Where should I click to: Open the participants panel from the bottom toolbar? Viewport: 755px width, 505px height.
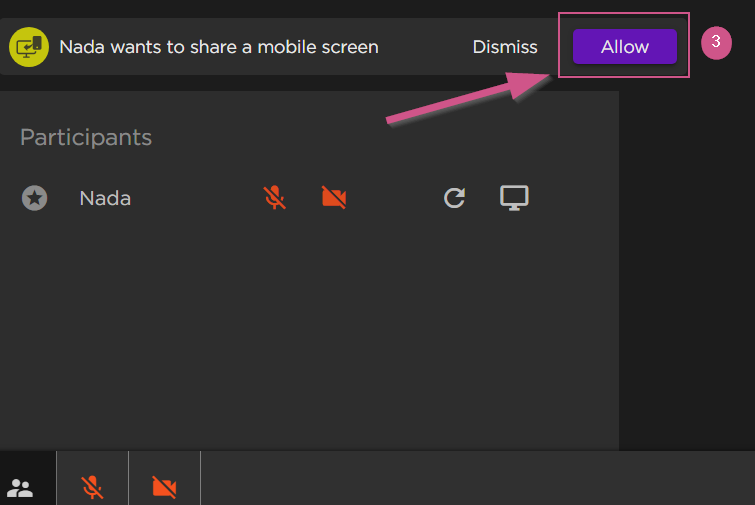[20, 488]
